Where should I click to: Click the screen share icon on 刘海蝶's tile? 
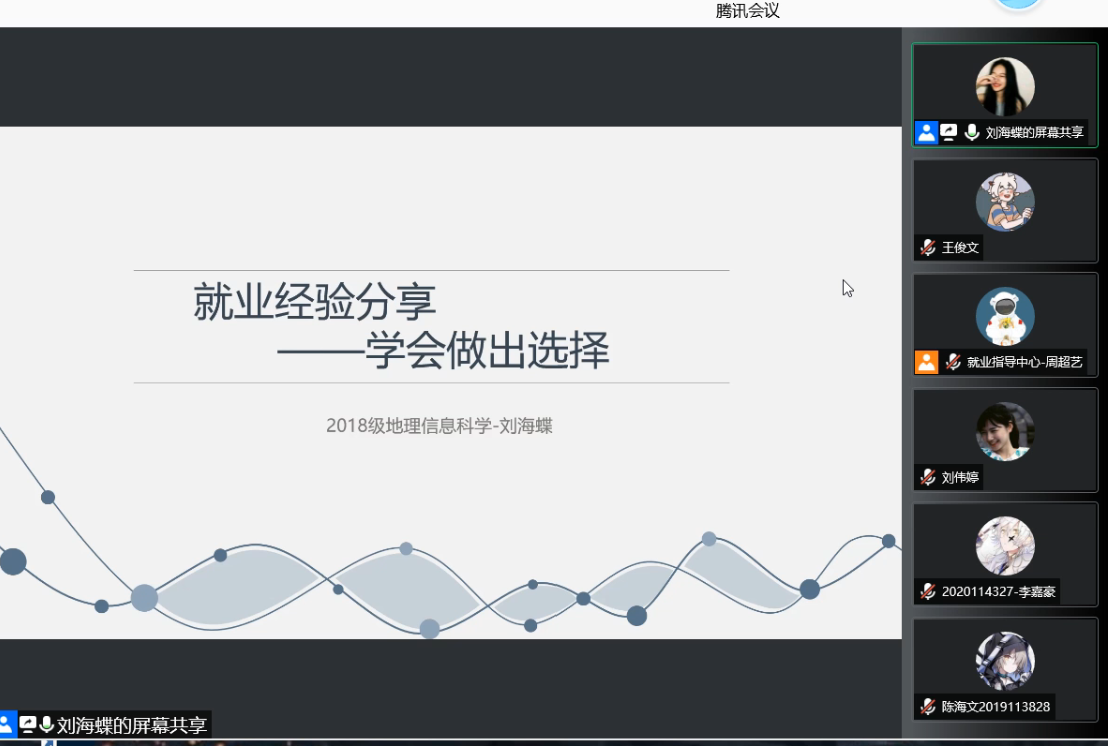[x=949, y=132]
